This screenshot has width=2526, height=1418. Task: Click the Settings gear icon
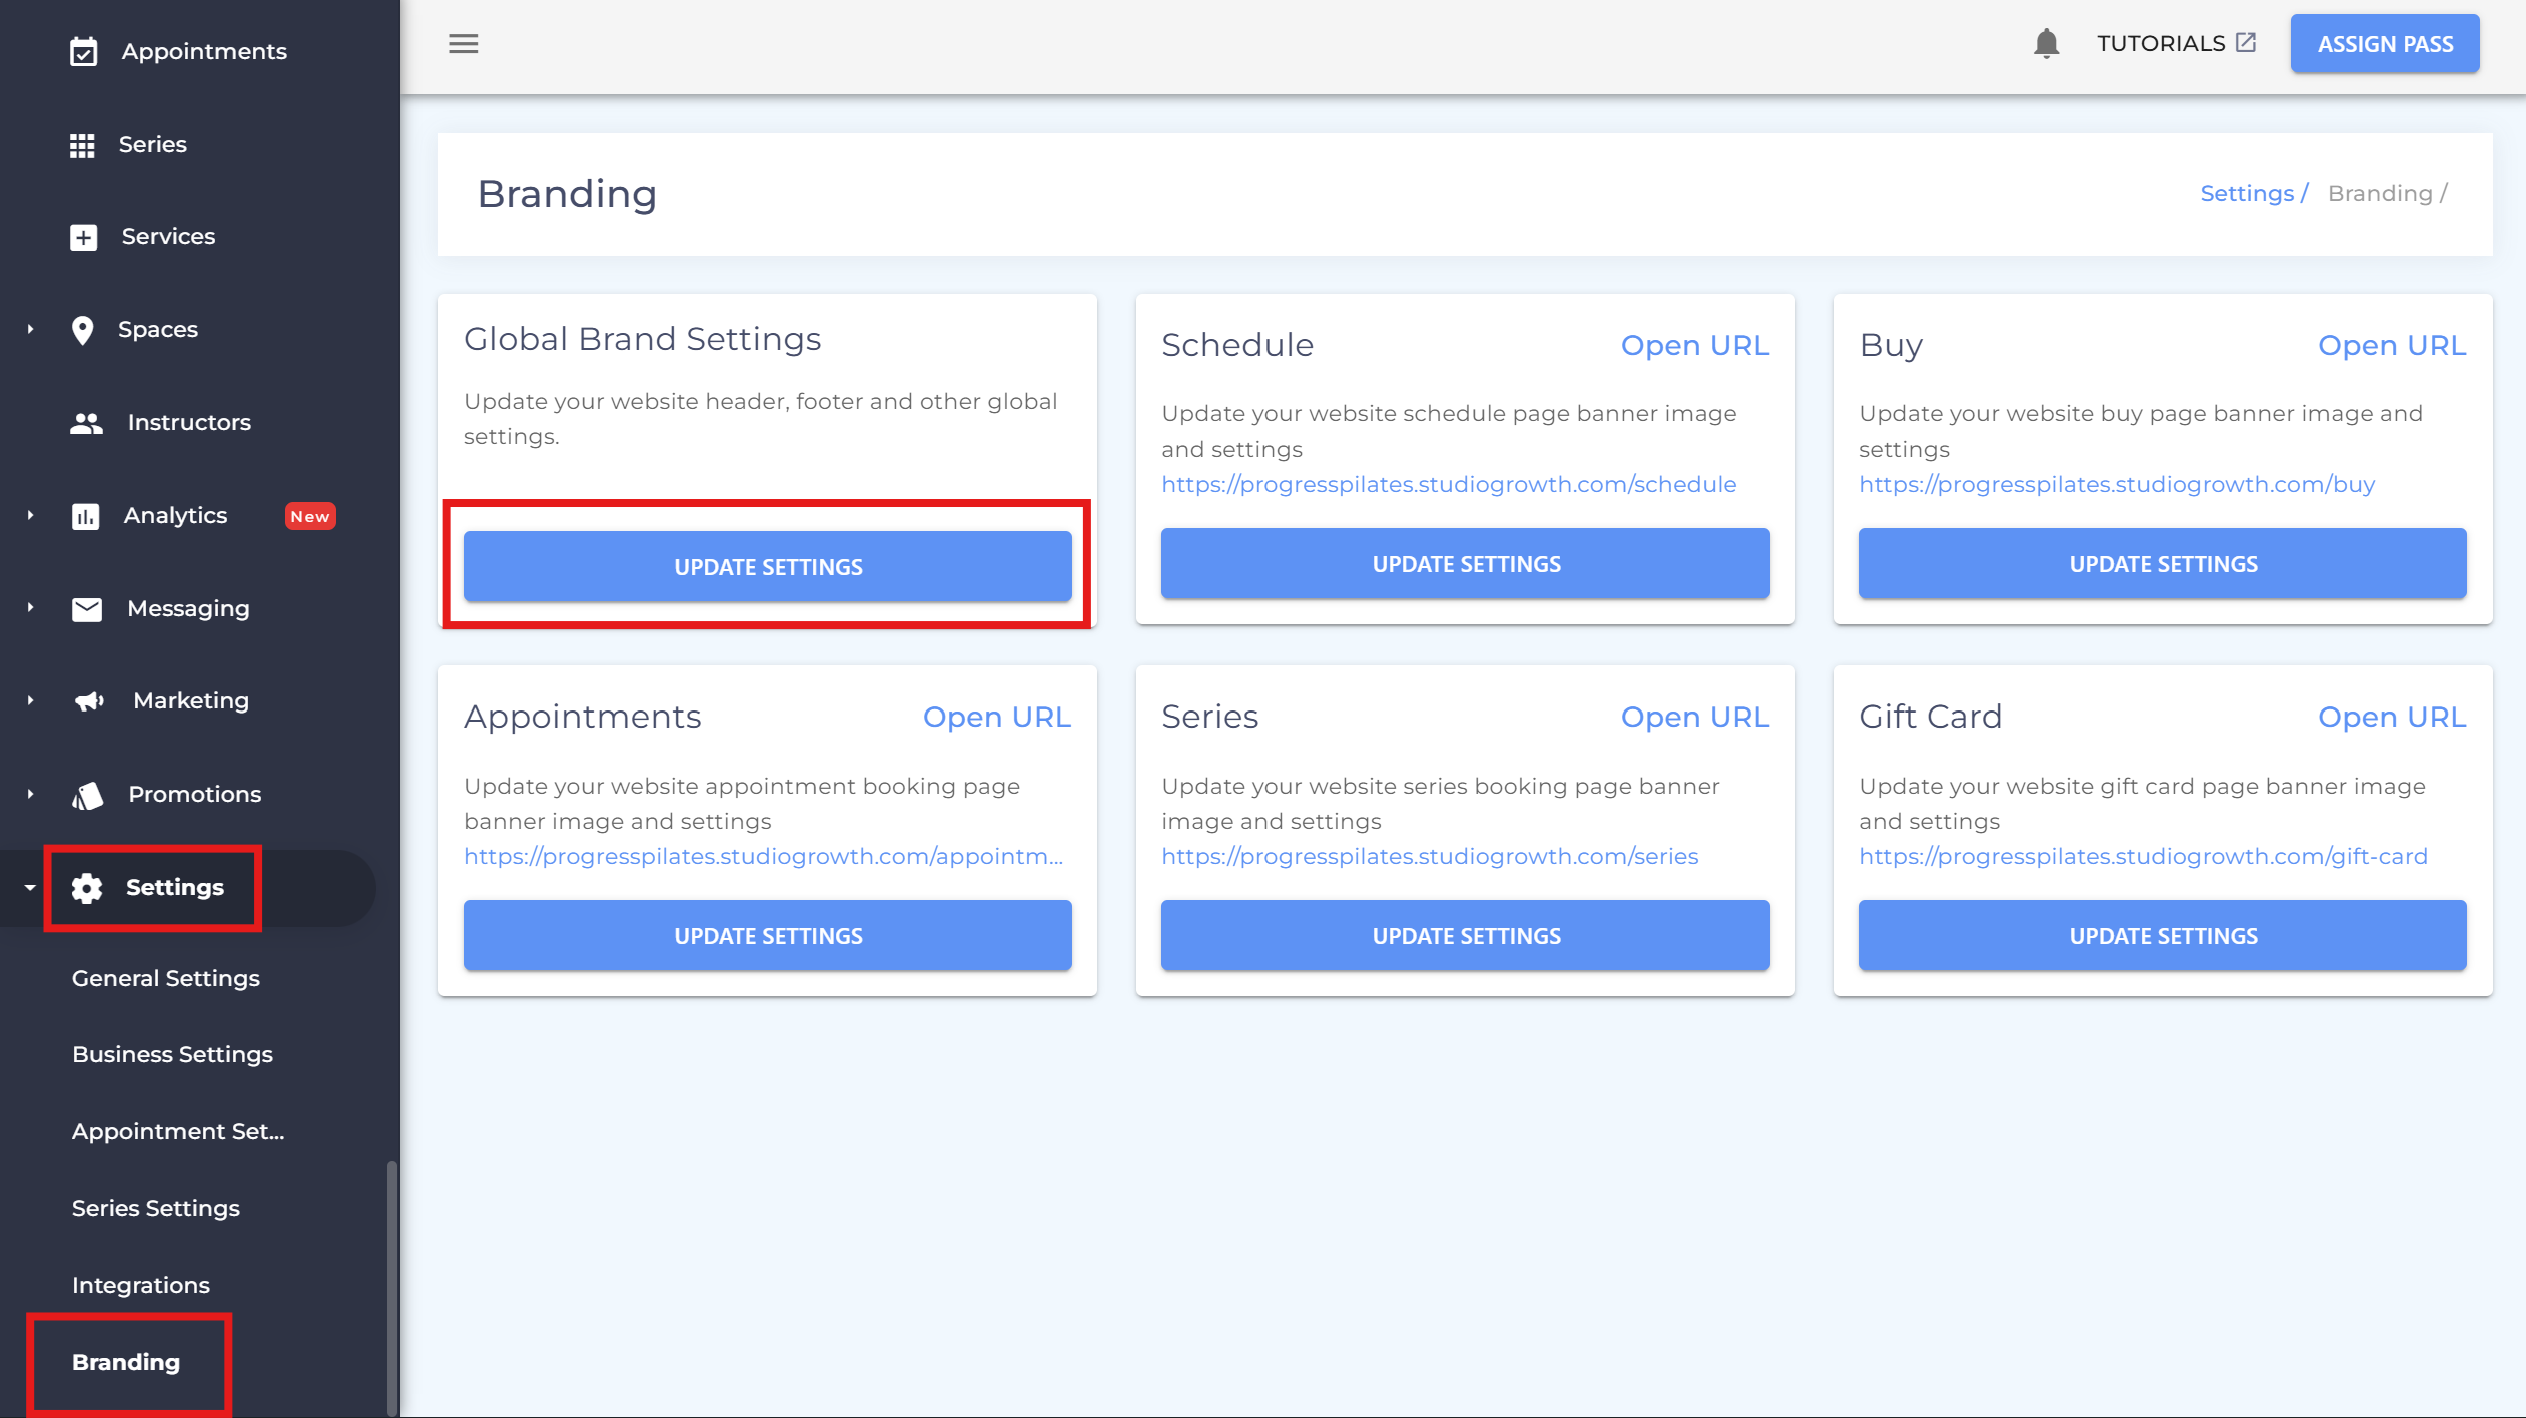click(x=87, y=888)
